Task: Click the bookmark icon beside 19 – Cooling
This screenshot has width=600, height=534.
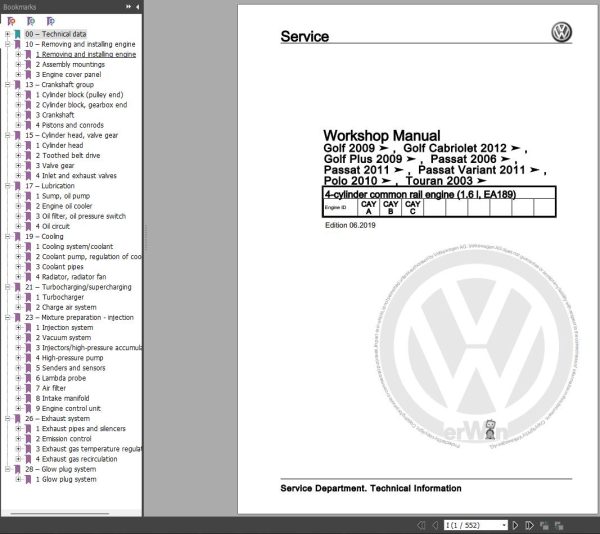Action: click(x=17, y=236)
